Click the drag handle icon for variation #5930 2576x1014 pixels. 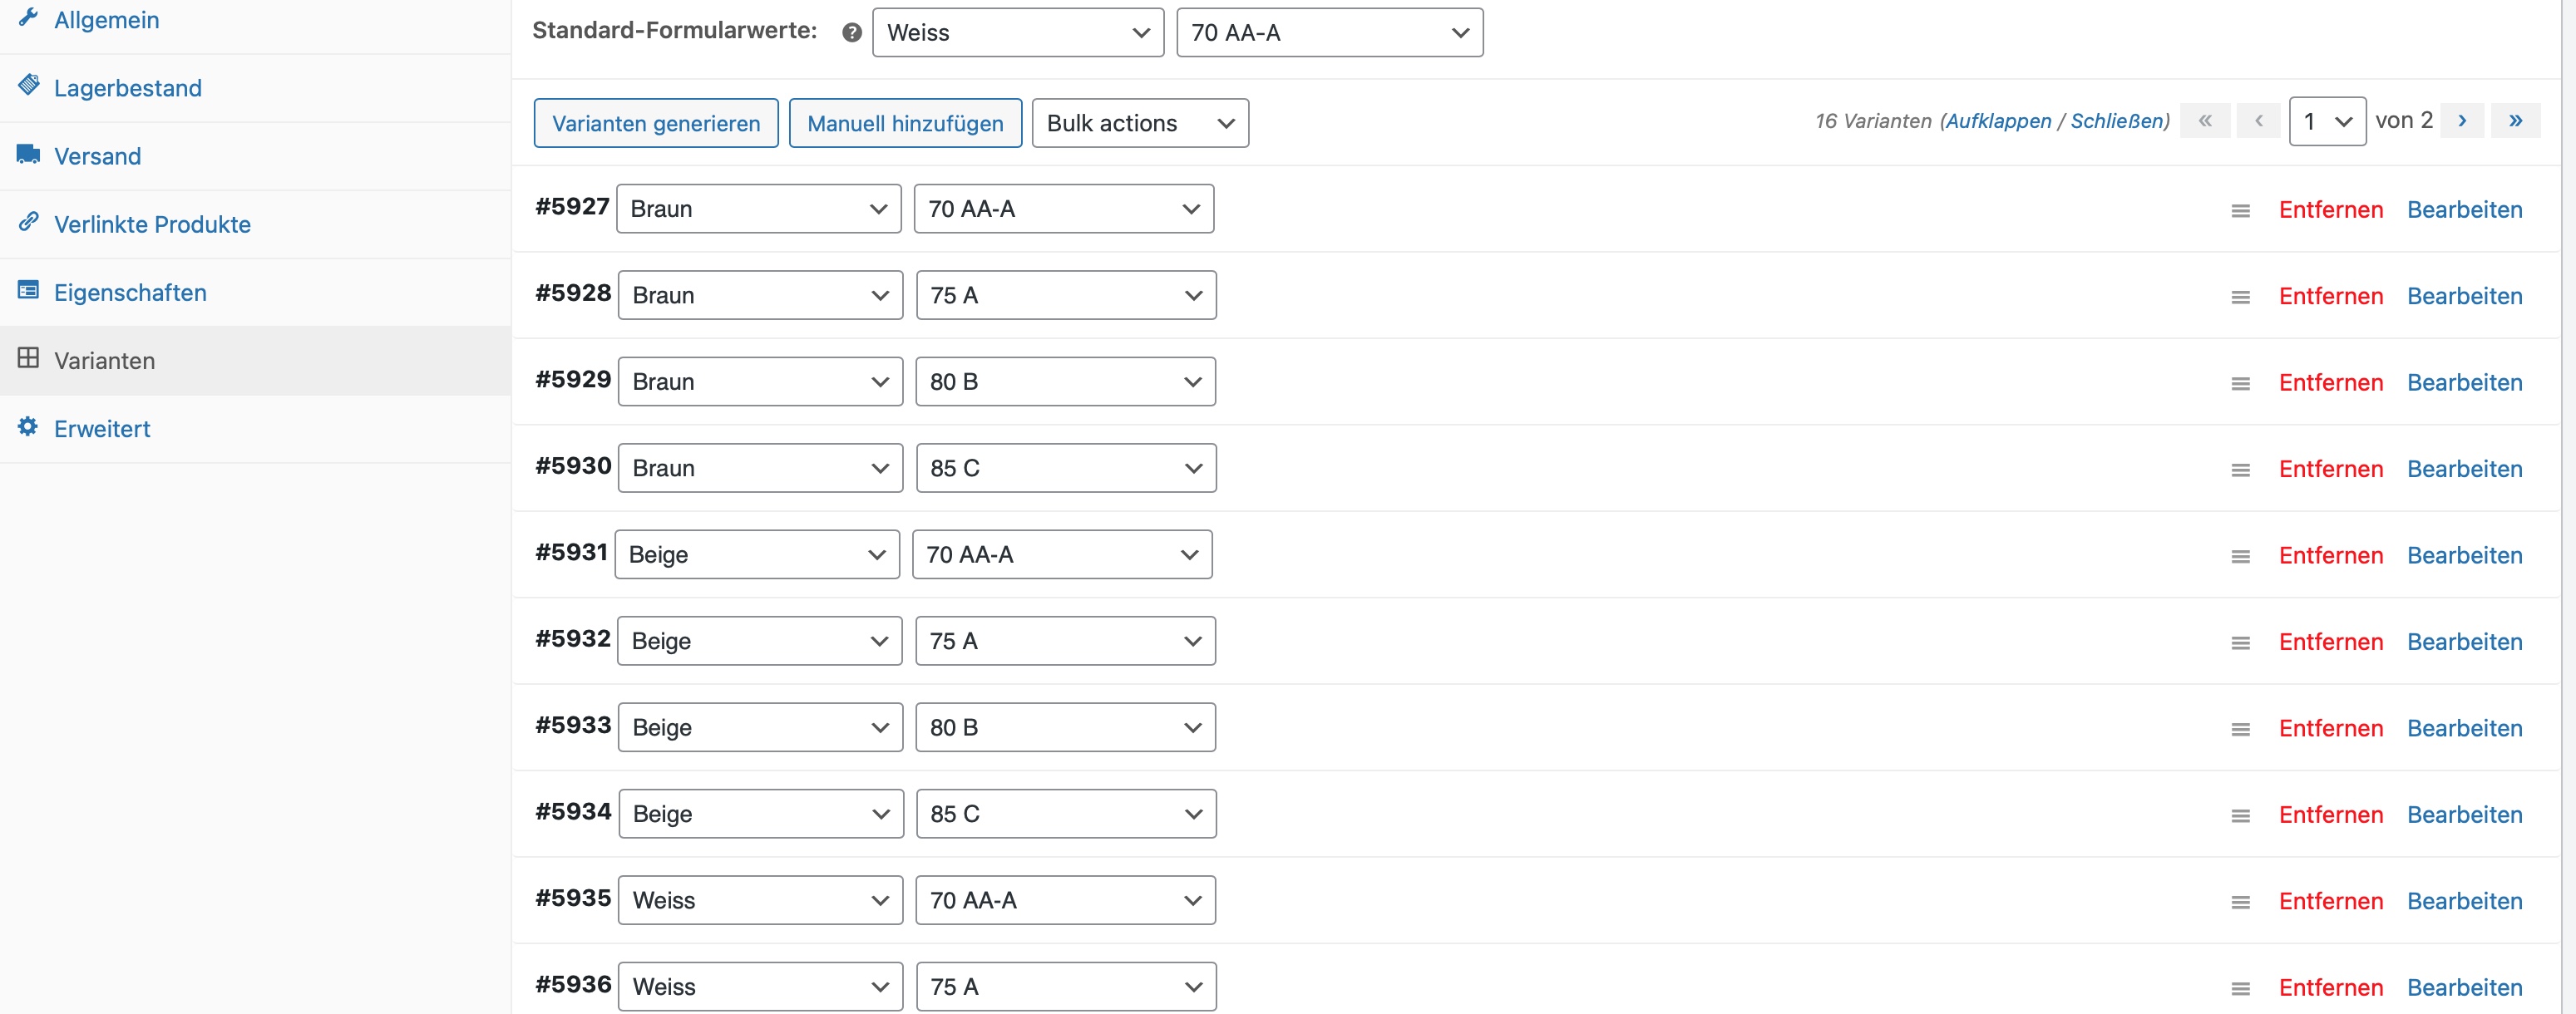coord(2241,470)
